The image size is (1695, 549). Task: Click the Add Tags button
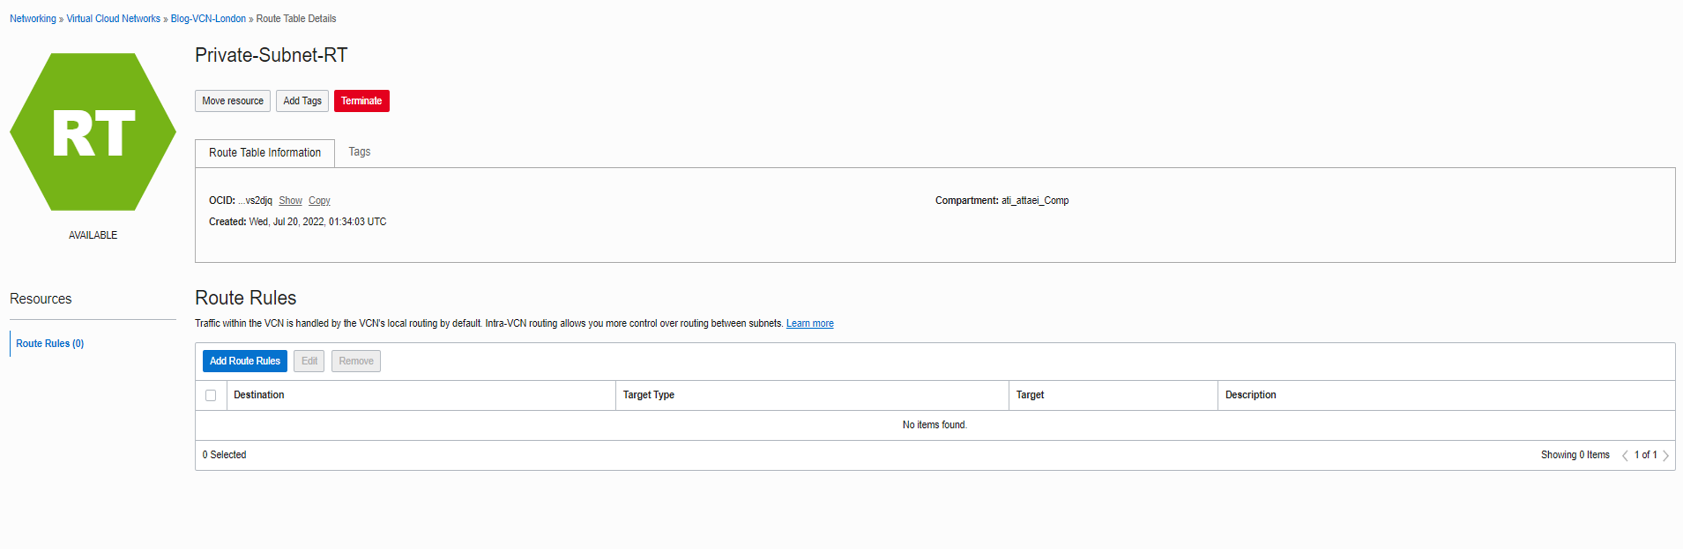pyautogui.click(x=302, y=101)
